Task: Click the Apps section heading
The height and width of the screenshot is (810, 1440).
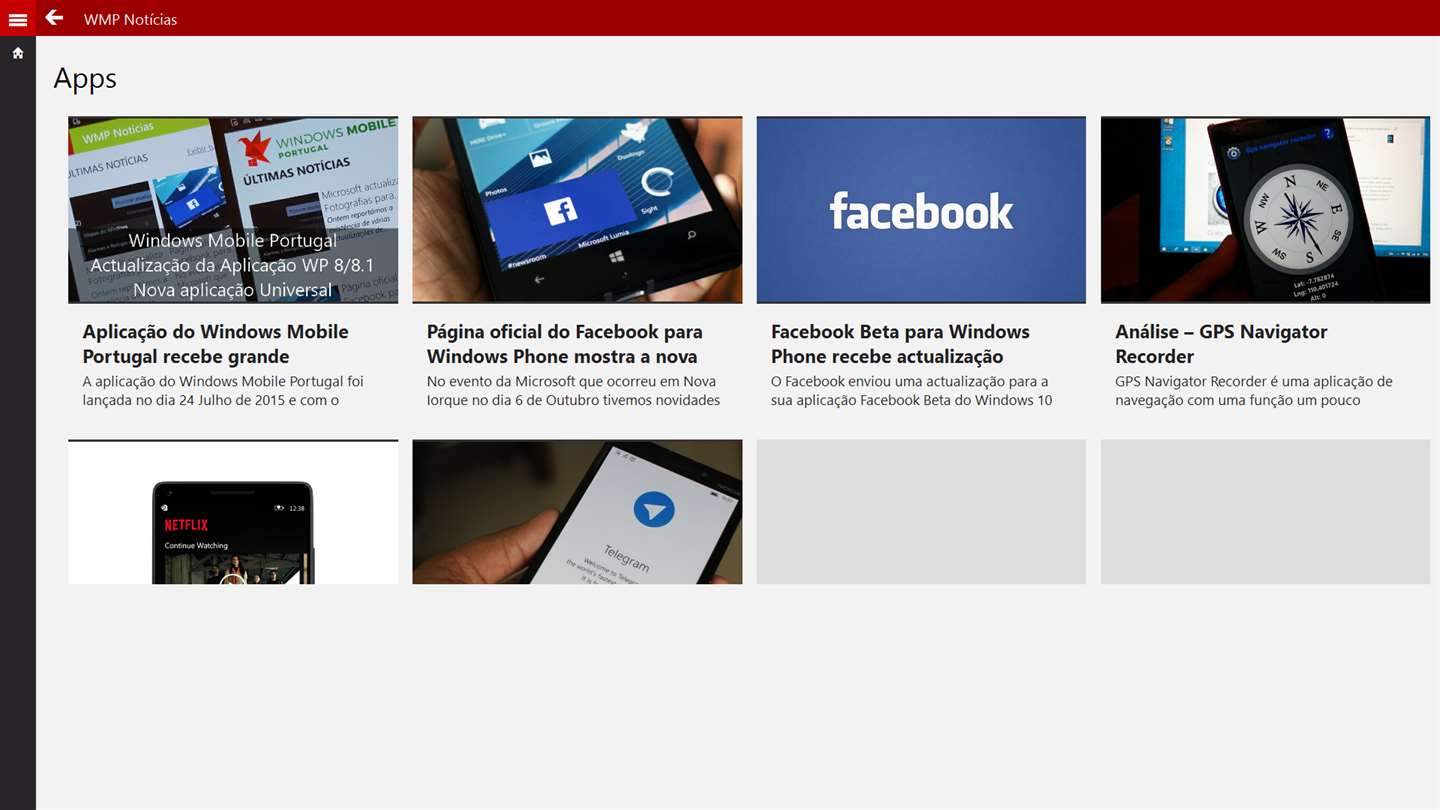Action: [x=85, y=79]
